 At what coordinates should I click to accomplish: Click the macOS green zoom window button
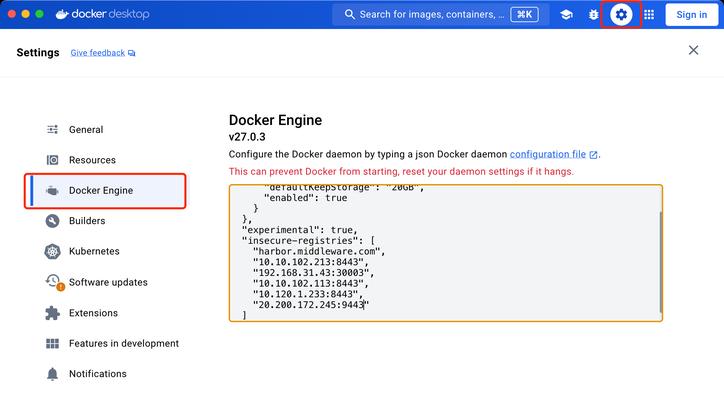coord(40,14)
